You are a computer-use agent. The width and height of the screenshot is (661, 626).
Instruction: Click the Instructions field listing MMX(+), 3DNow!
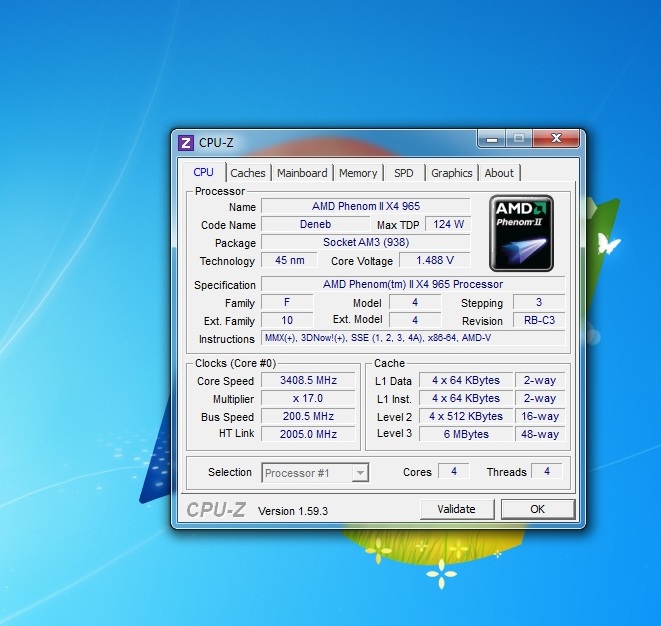tap(413, 338)
